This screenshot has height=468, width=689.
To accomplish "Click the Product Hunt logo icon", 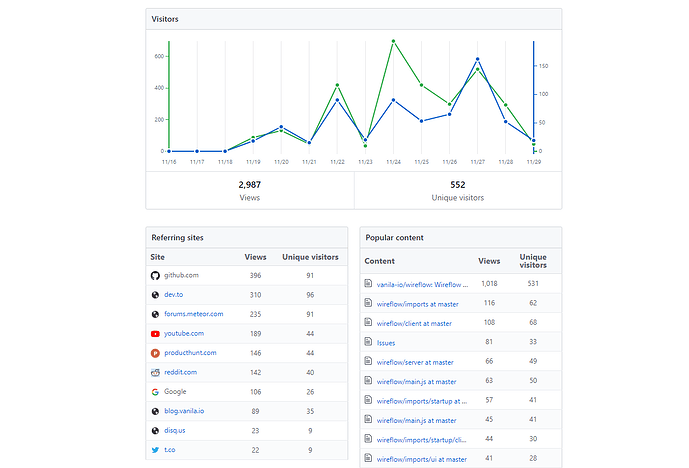I will click(x=155, y=353).
